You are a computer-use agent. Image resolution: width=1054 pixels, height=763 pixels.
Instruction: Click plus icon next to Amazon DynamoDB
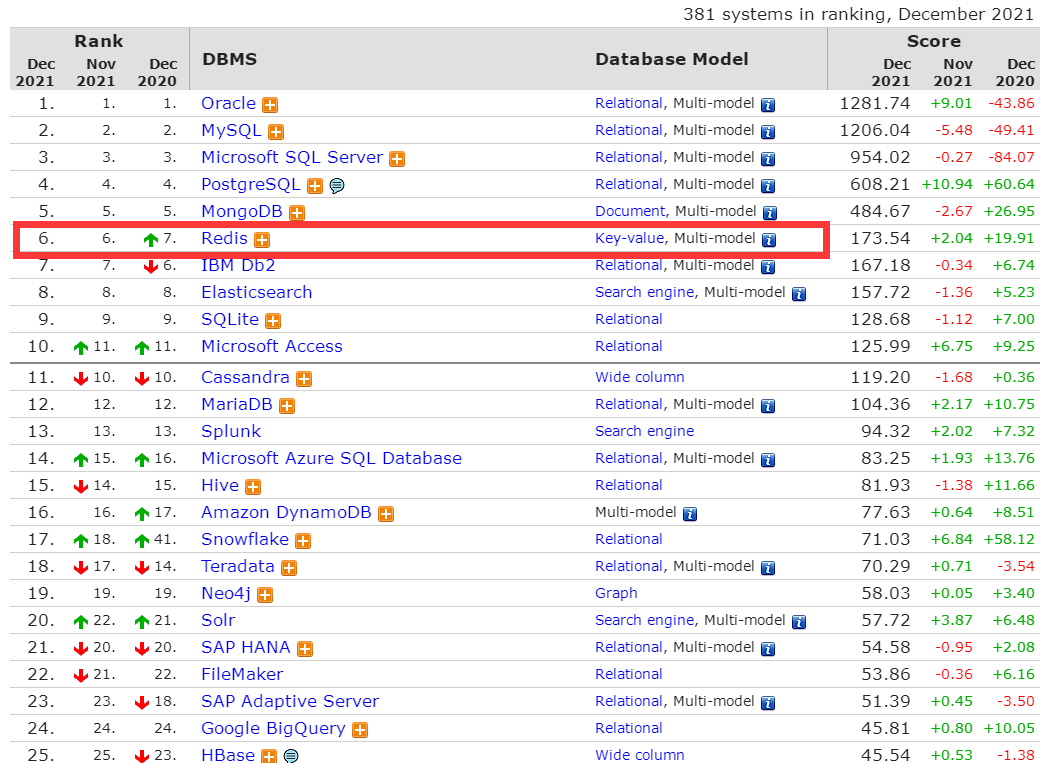tap(386, 514)
